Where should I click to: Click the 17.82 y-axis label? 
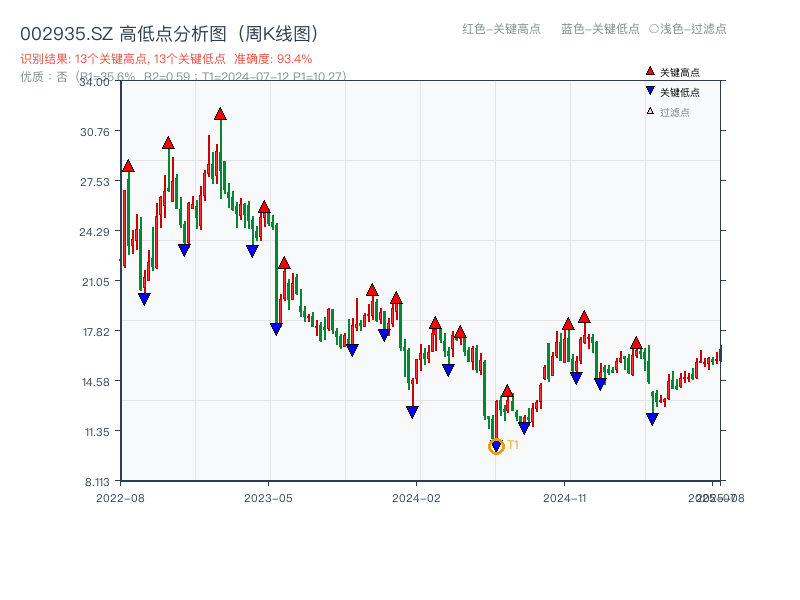coord(96,332)
